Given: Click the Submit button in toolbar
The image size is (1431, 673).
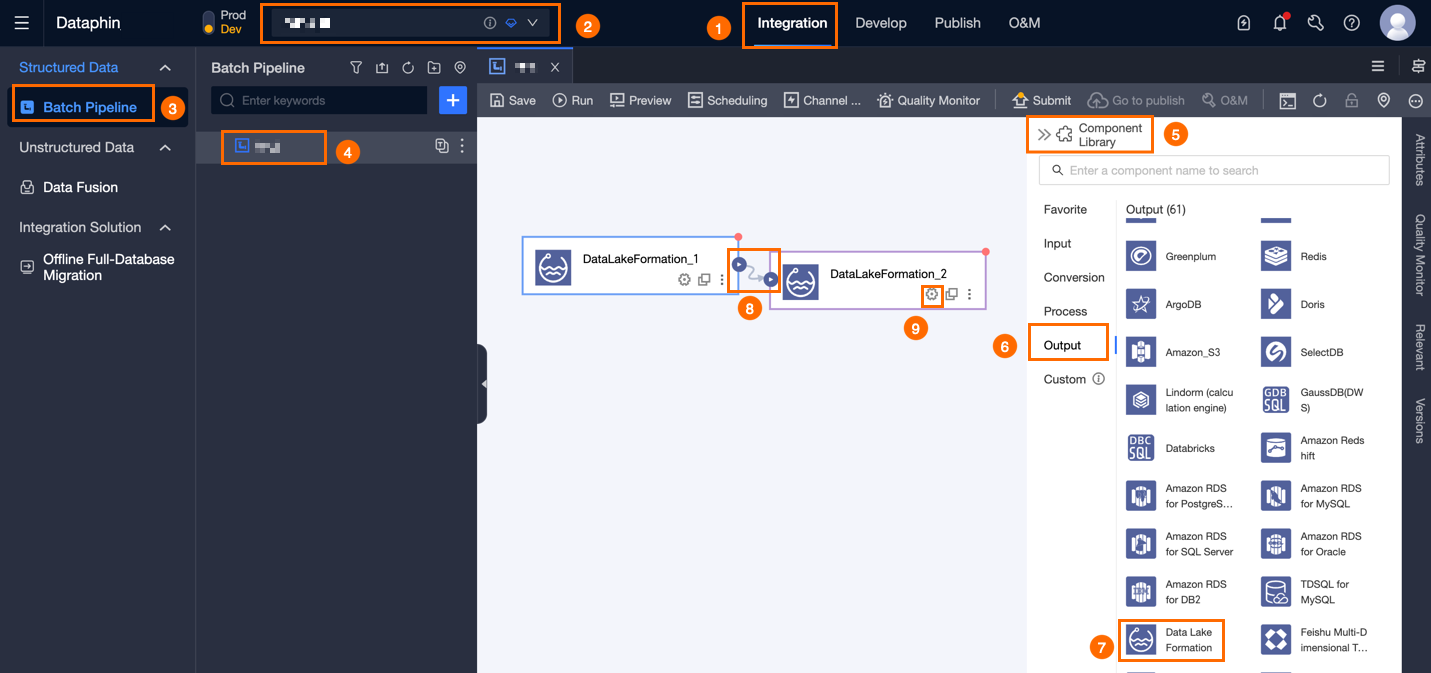Looking at the screenshot, I should (x=1041, y=100).
